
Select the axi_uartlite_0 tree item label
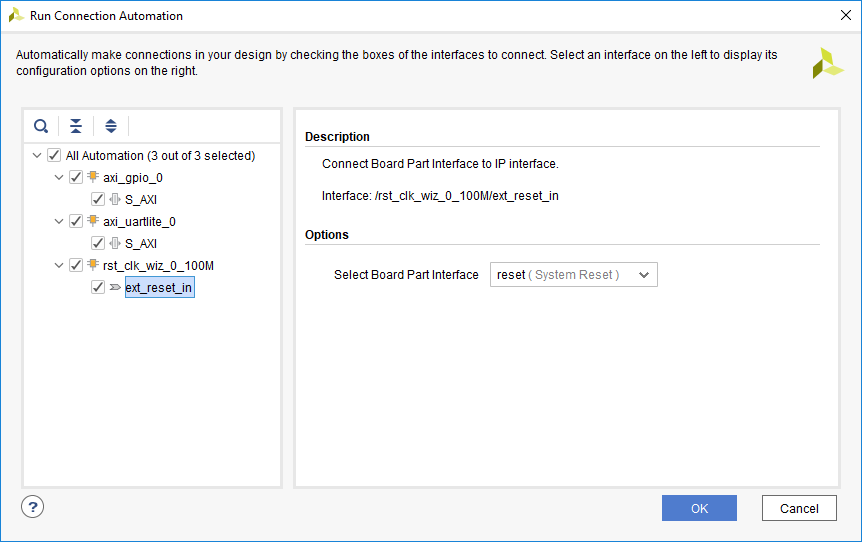(x=139, y=222)
